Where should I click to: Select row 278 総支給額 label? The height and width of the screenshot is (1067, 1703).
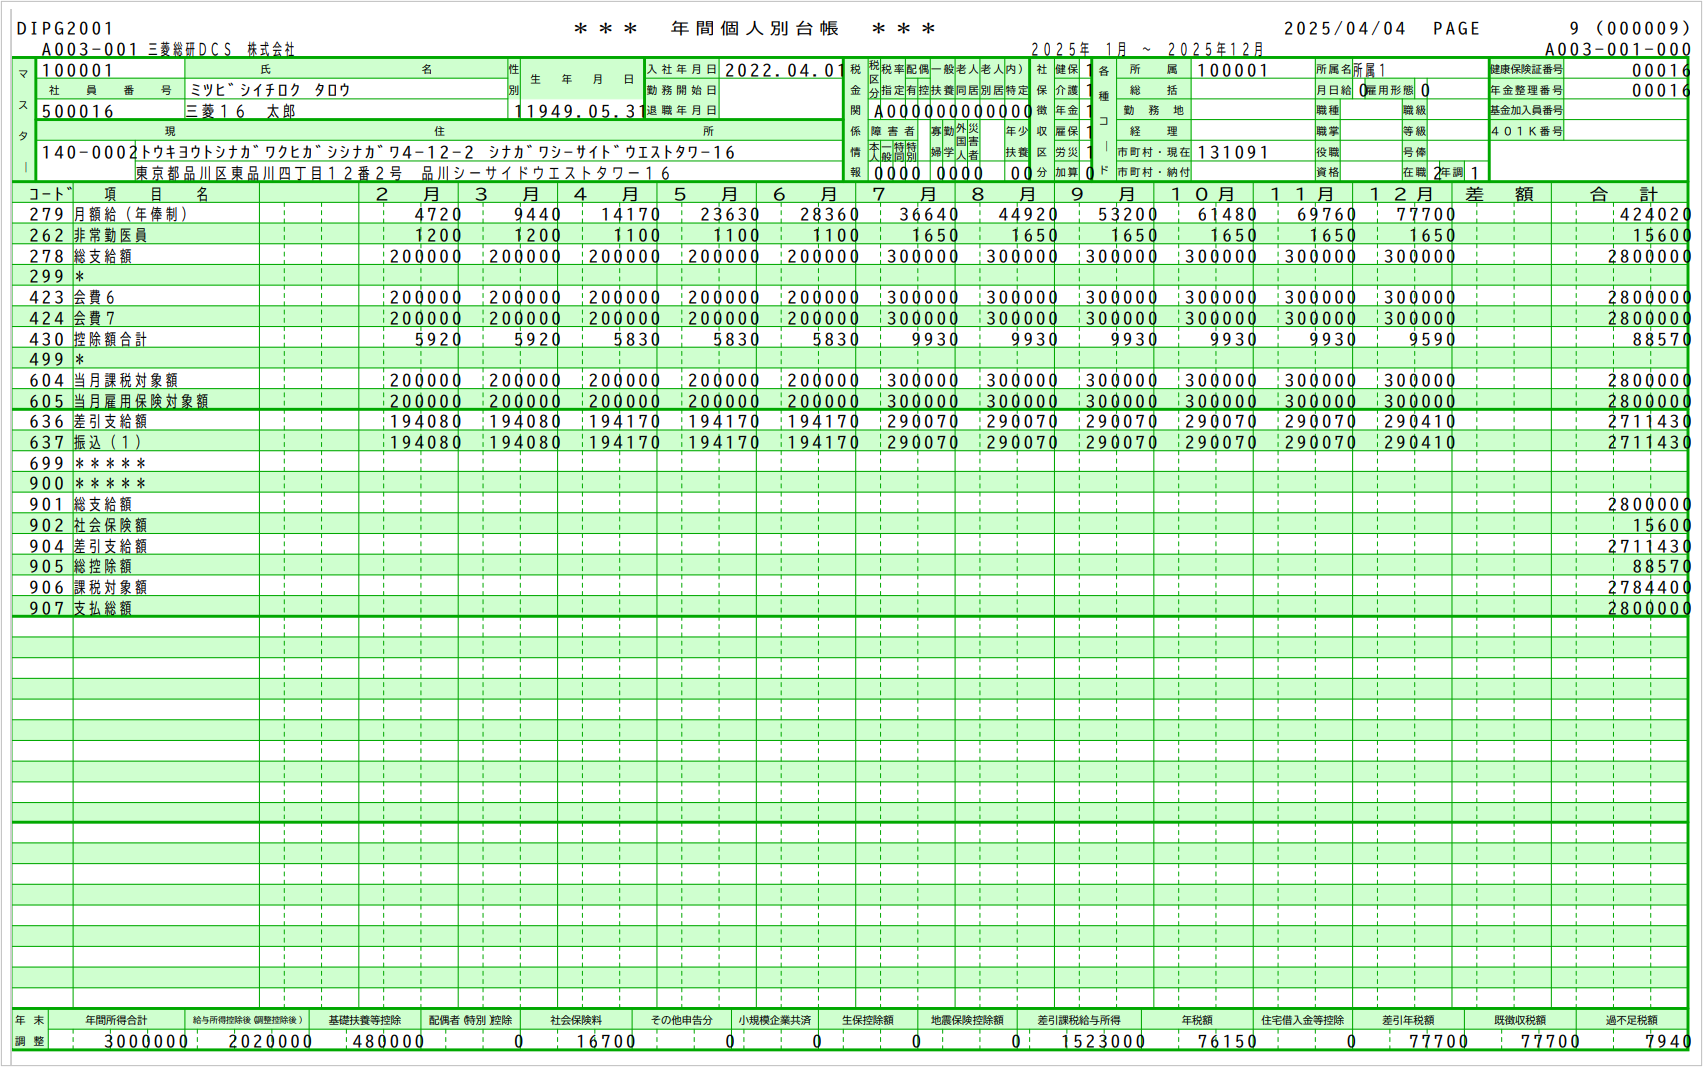coord(102,256)
